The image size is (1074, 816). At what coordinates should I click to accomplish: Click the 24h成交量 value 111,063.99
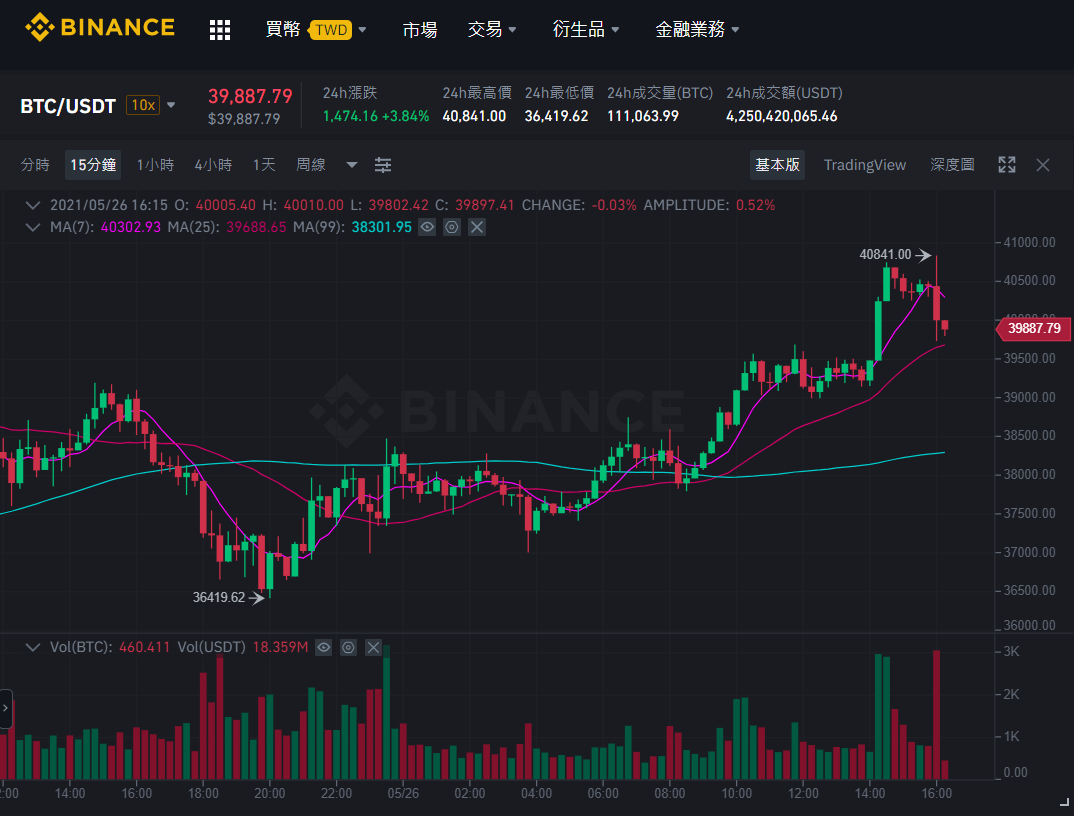[x=642, y=116]
